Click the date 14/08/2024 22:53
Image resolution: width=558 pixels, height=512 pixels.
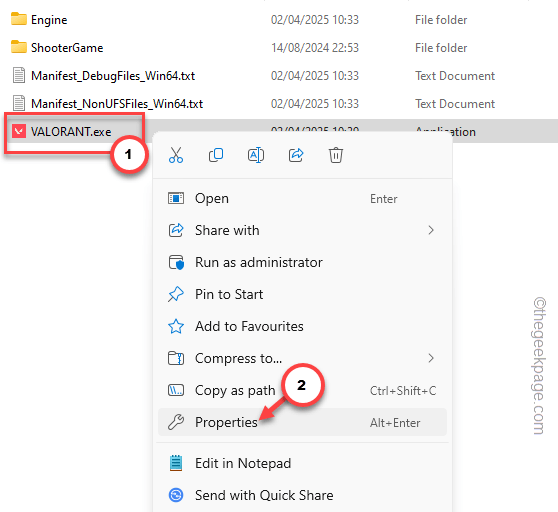pos(315,48)
